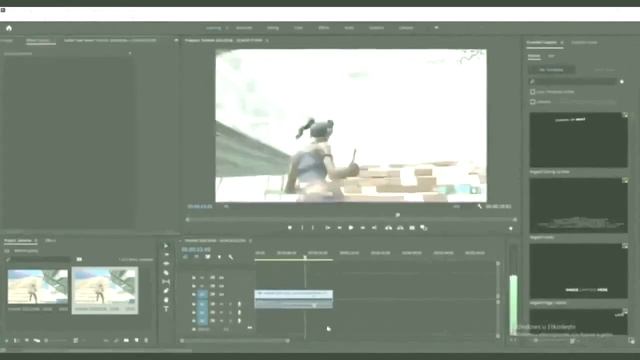This screenshot has width=640, height=360.
Task: Open Program monitor playback resolution dropdown
Action: tap(456, 207)
